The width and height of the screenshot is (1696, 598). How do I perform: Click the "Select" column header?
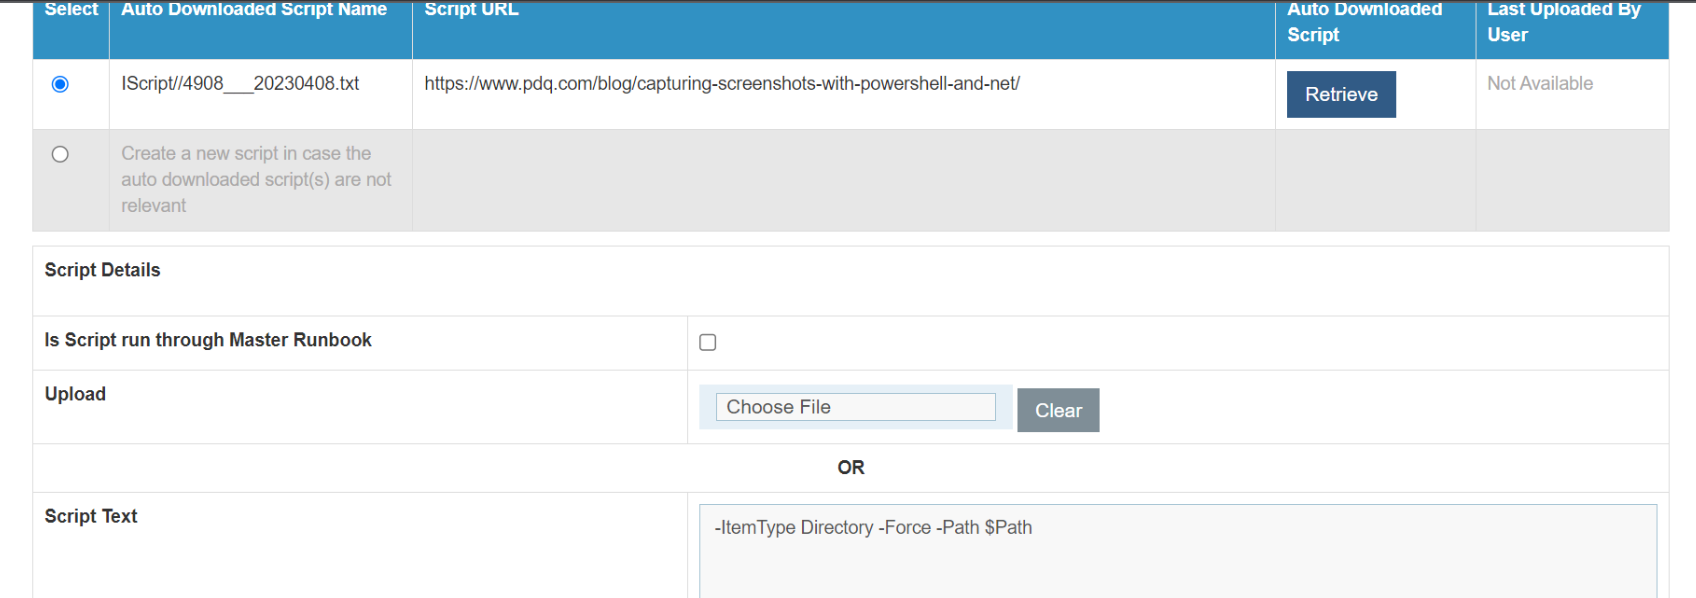pos(71,10)
